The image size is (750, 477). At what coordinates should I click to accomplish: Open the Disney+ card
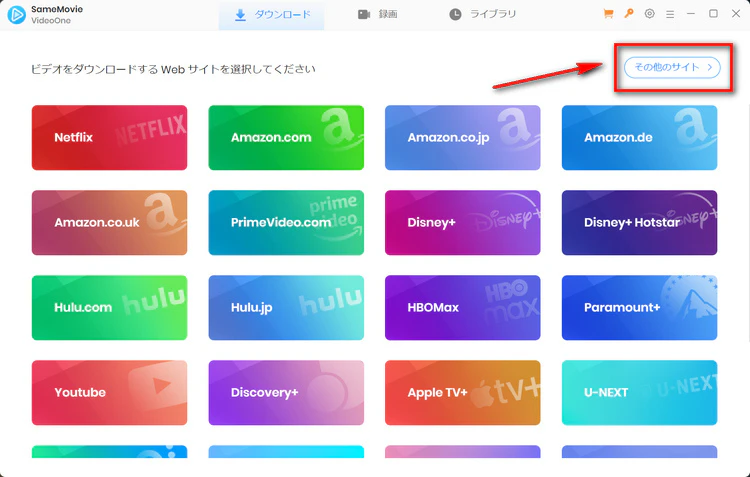[463, 222]
